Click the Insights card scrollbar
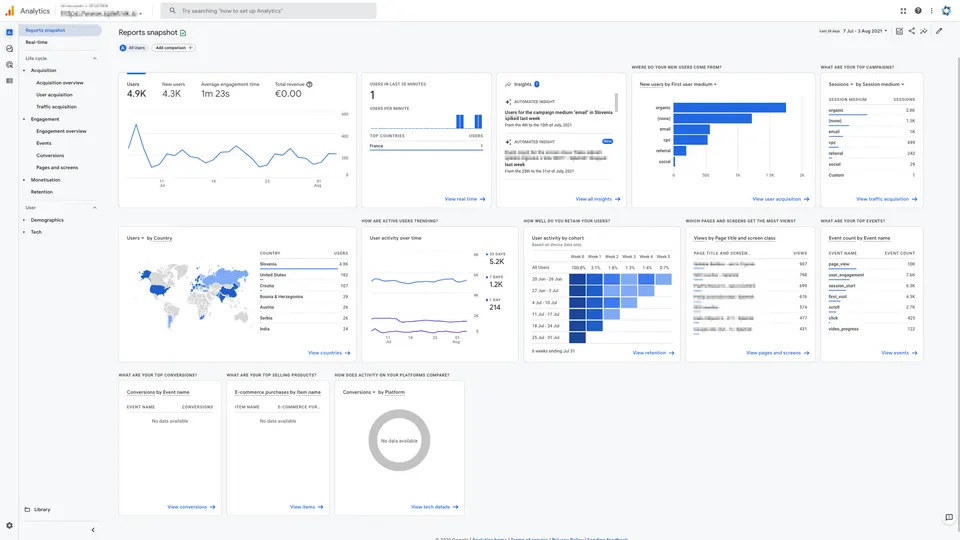The width and height of the screenshot is (960, 540). [616, 102]
